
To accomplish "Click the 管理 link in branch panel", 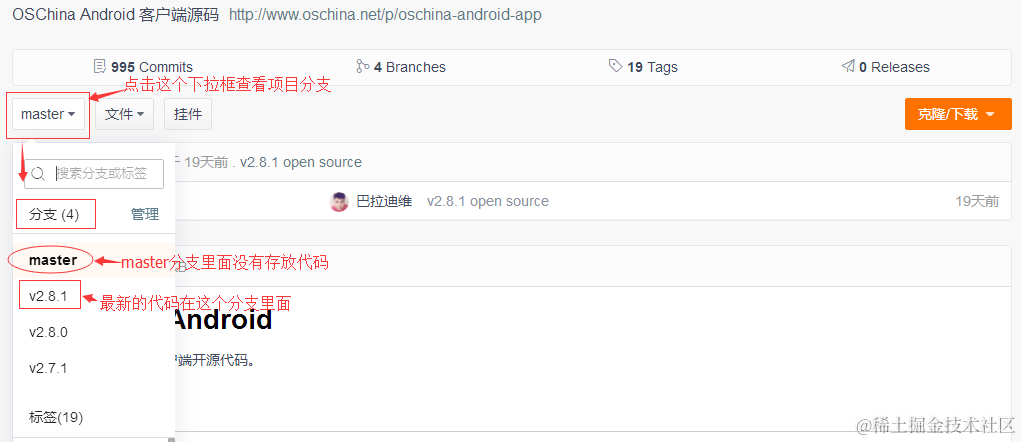I will click(145, 214).
